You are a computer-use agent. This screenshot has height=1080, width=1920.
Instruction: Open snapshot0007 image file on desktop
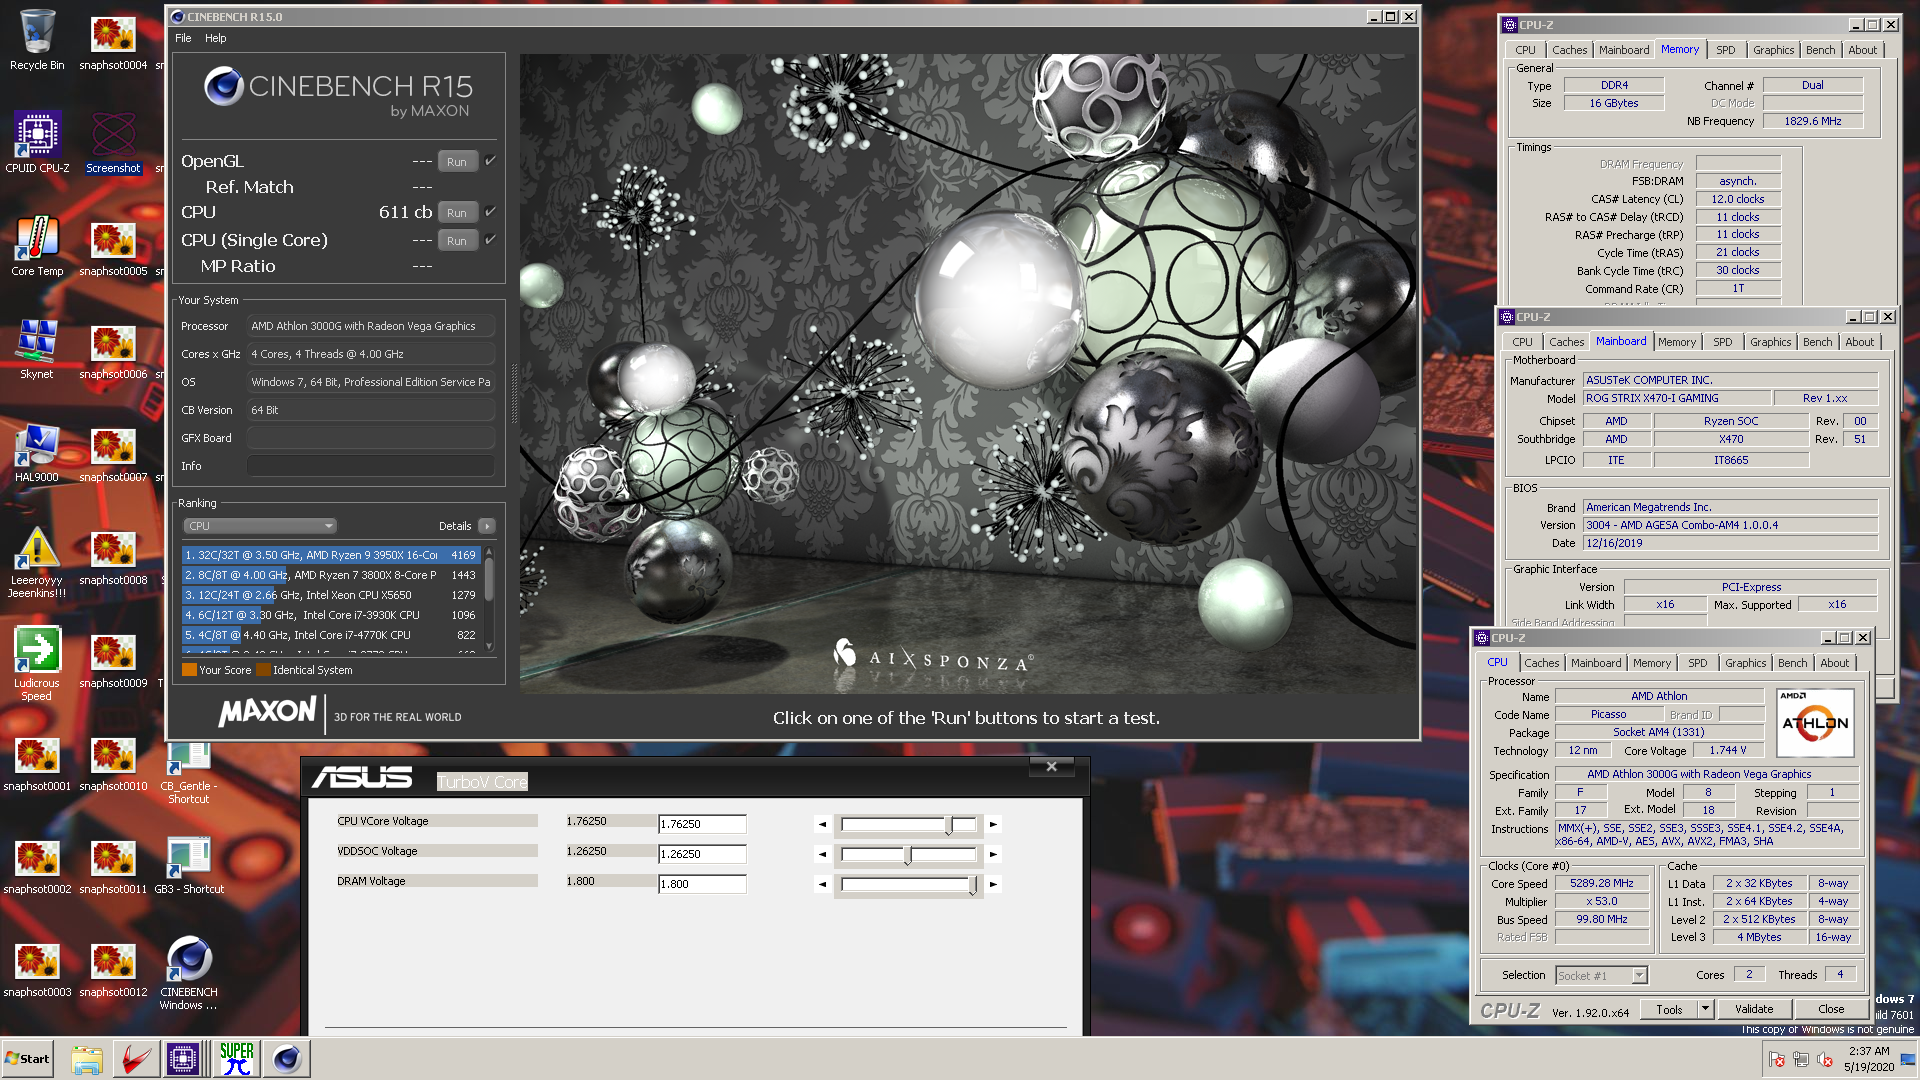pos(113,452)
